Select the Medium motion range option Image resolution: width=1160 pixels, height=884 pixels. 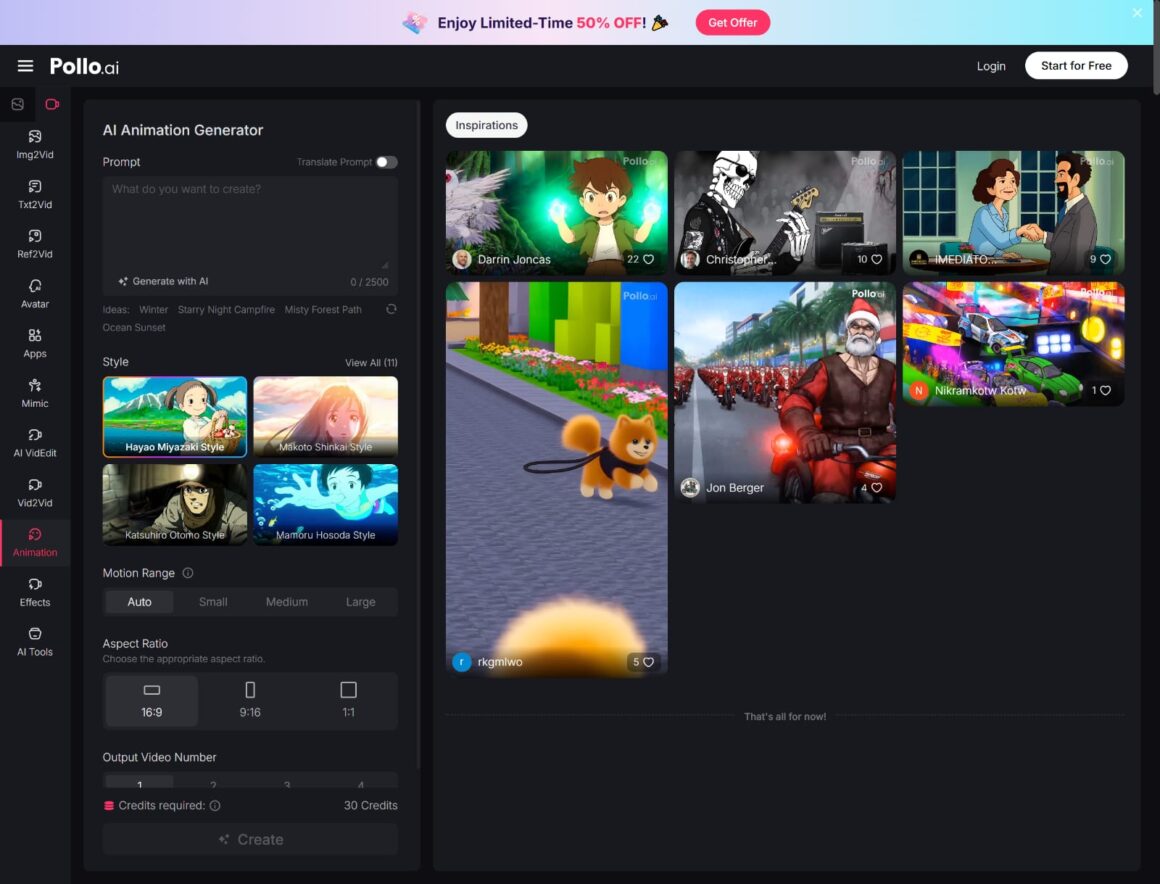click(x=286, y=602)
